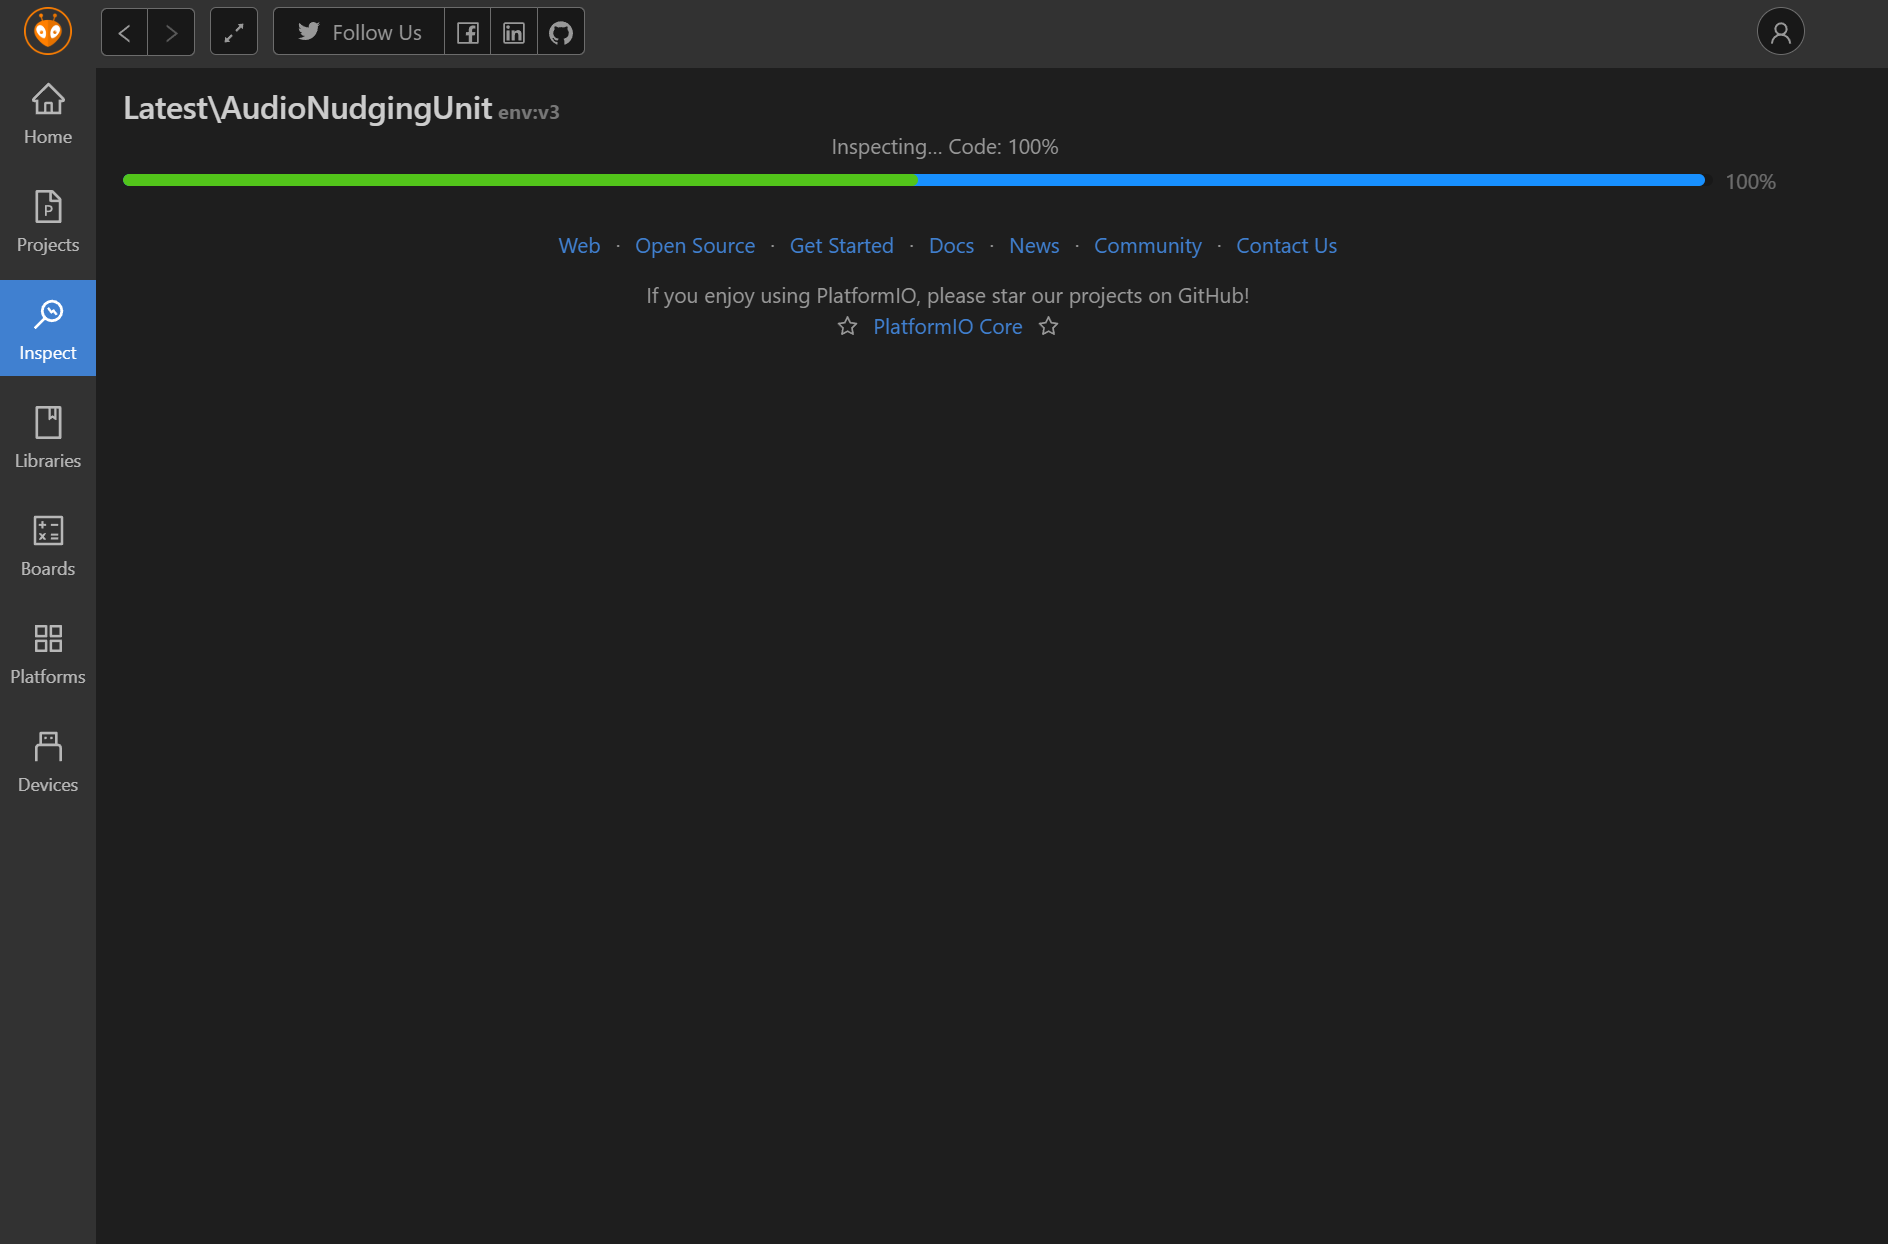Image resolution: width=1888 pixels, height=1244 pixels.
Task: Click the PlatformIO logo icon
Action: (x=48, y=31)
